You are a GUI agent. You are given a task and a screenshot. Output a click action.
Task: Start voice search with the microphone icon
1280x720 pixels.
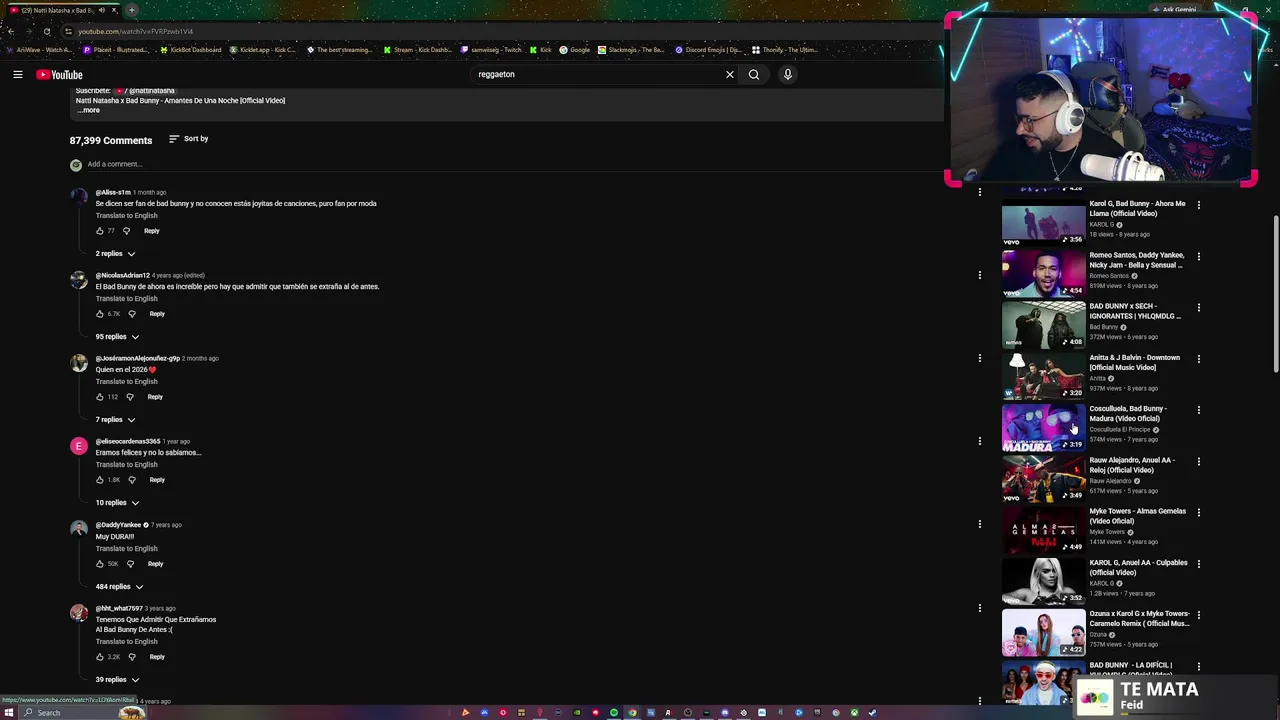[x=788, y=74]
